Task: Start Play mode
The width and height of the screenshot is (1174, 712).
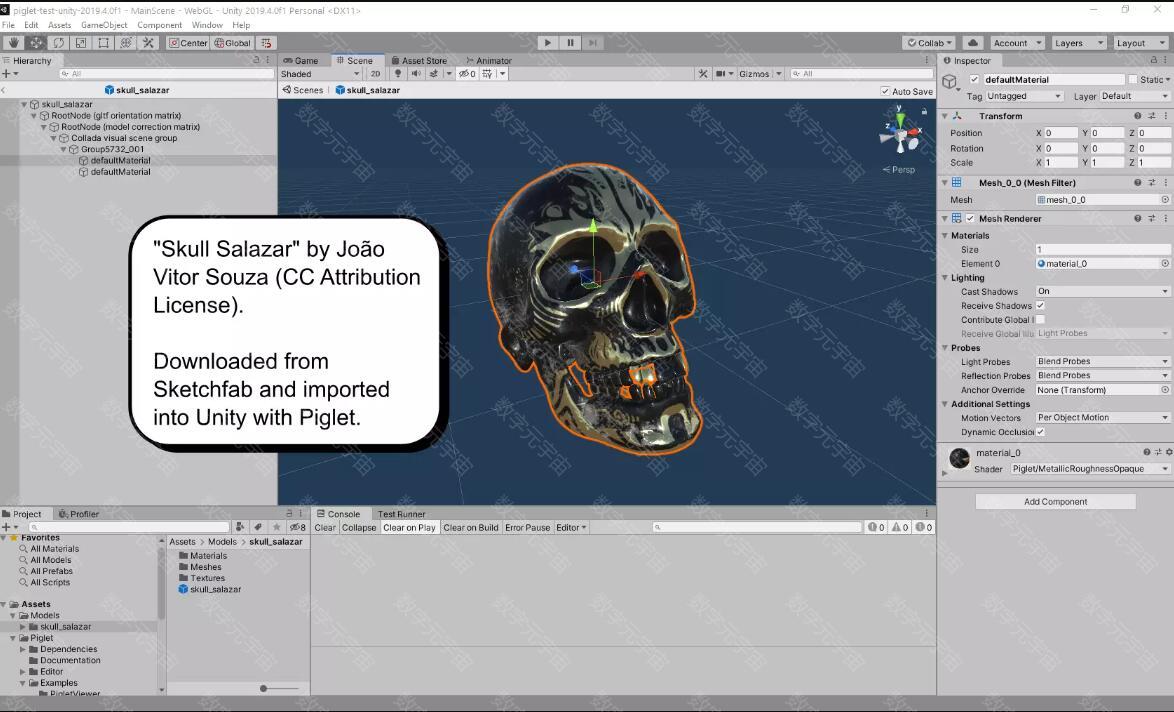Action: click(548, 43)
